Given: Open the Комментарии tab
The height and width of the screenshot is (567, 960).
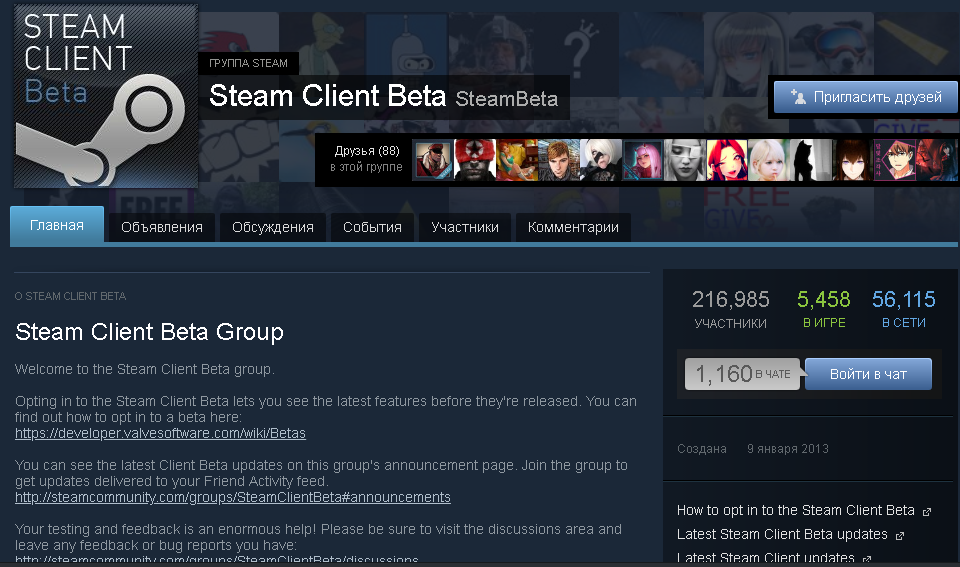Looking at the screenshot, I should [x=573, y=227].
